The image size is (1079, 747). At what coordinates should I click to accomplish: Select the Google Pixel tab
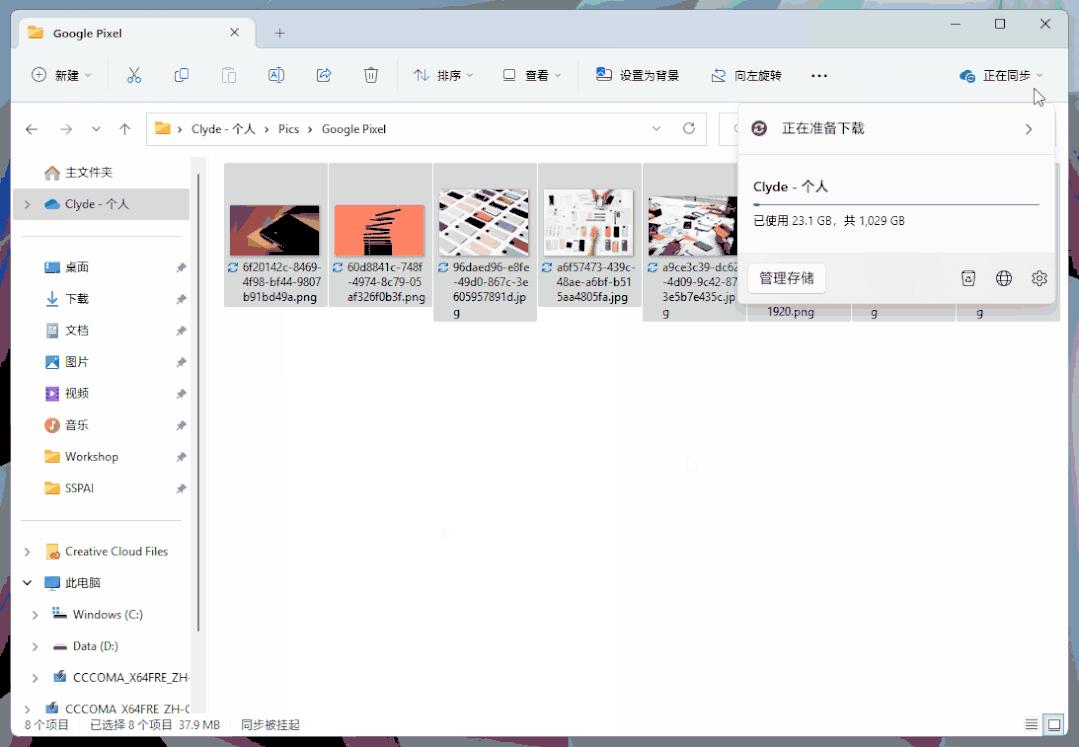120,33
